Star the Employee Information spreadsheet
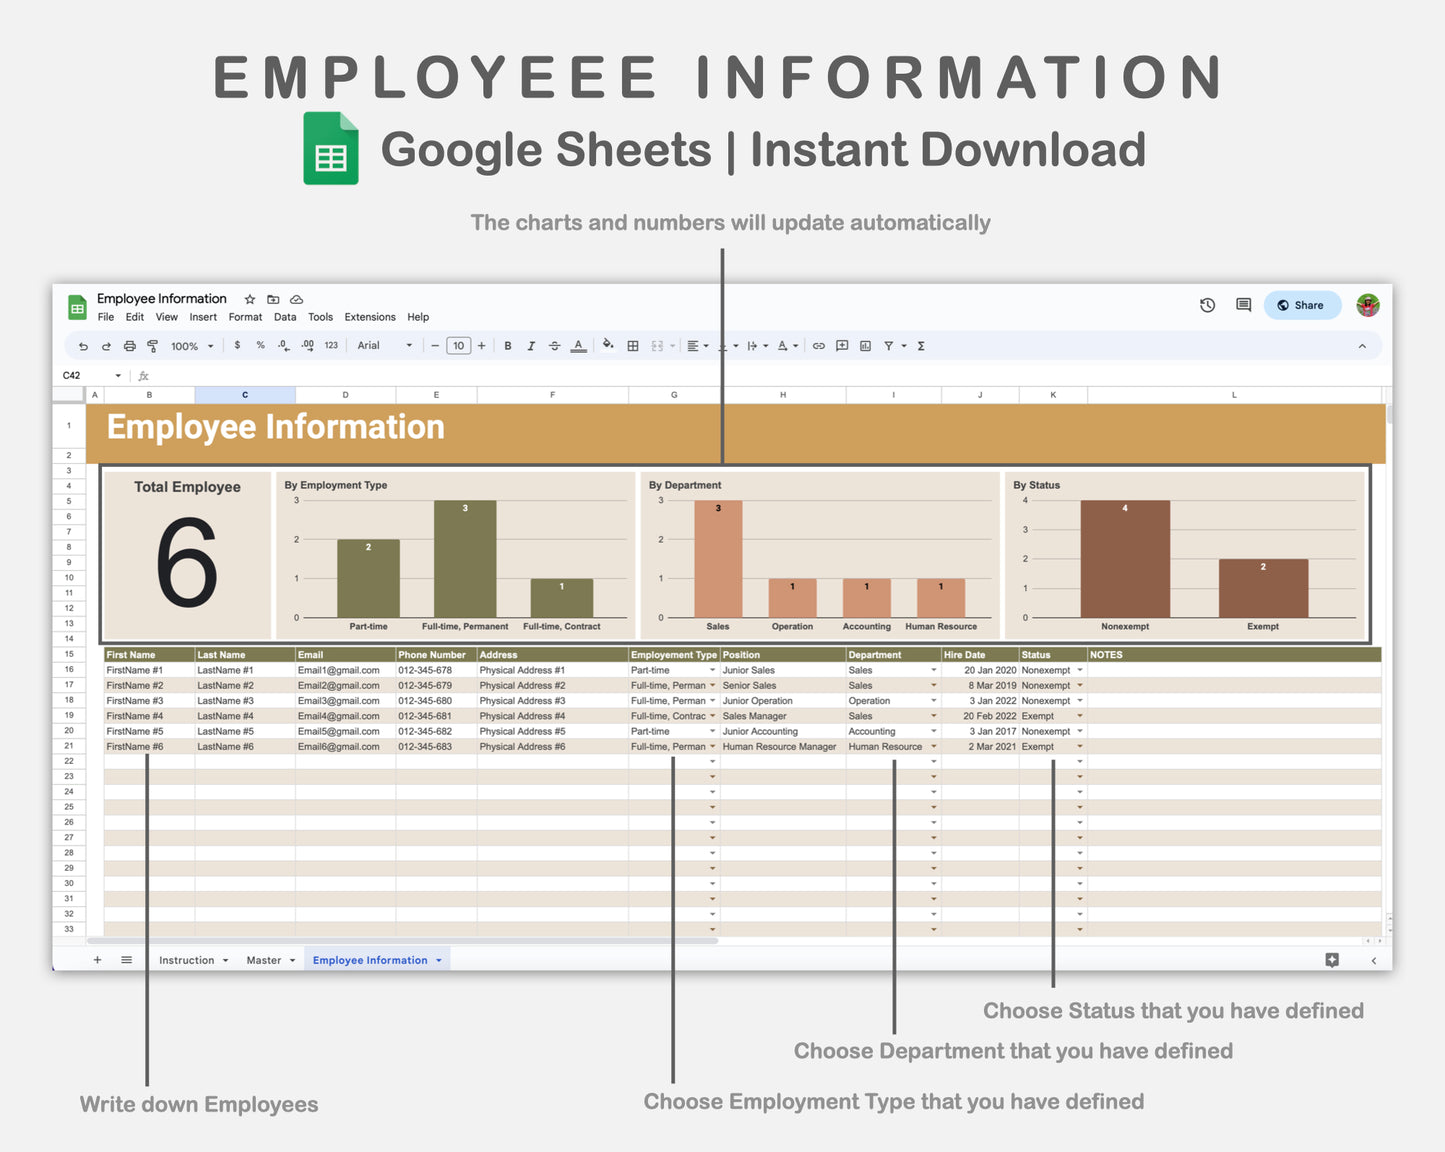The width and height of the screenshot is (1445, 1152). pos(249,298)
